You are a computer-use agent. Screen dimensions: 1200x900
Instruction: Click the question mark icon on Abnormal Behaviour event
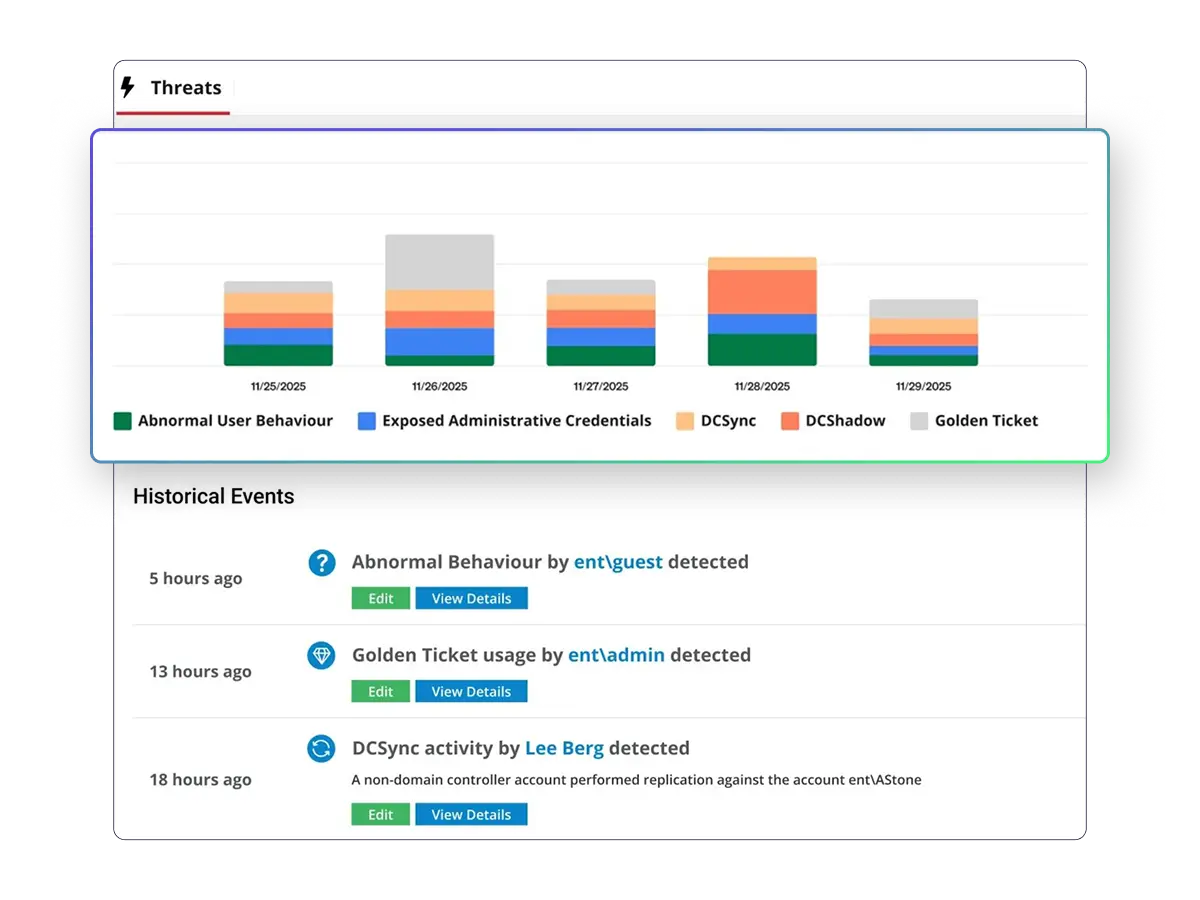(321, 563)
